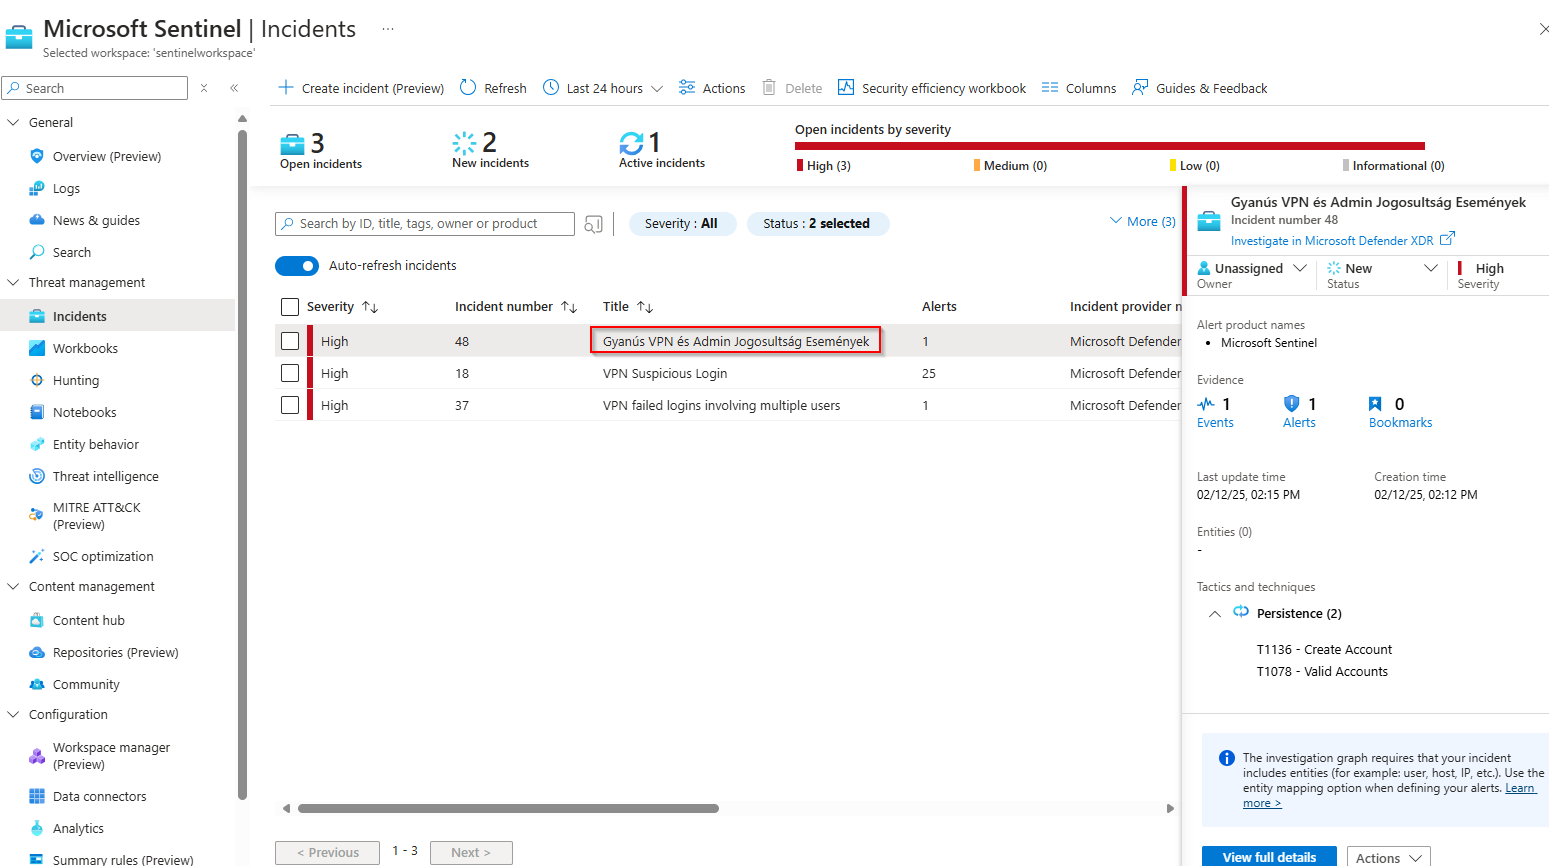Open the Last 24 hours time dropdown
1549x866 pixels.
coord(603,88)
